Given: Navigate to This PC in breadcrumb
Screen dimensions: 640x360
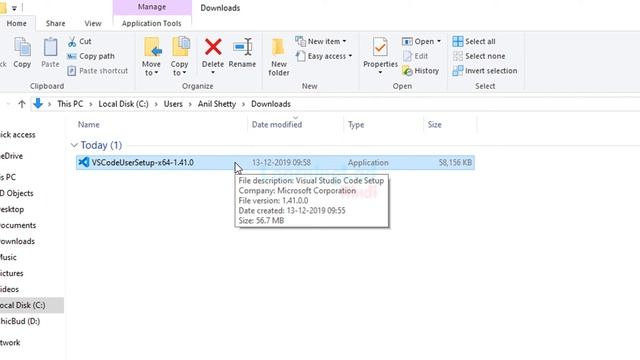Looking at the screenshot, I should [x=70, y=104].
